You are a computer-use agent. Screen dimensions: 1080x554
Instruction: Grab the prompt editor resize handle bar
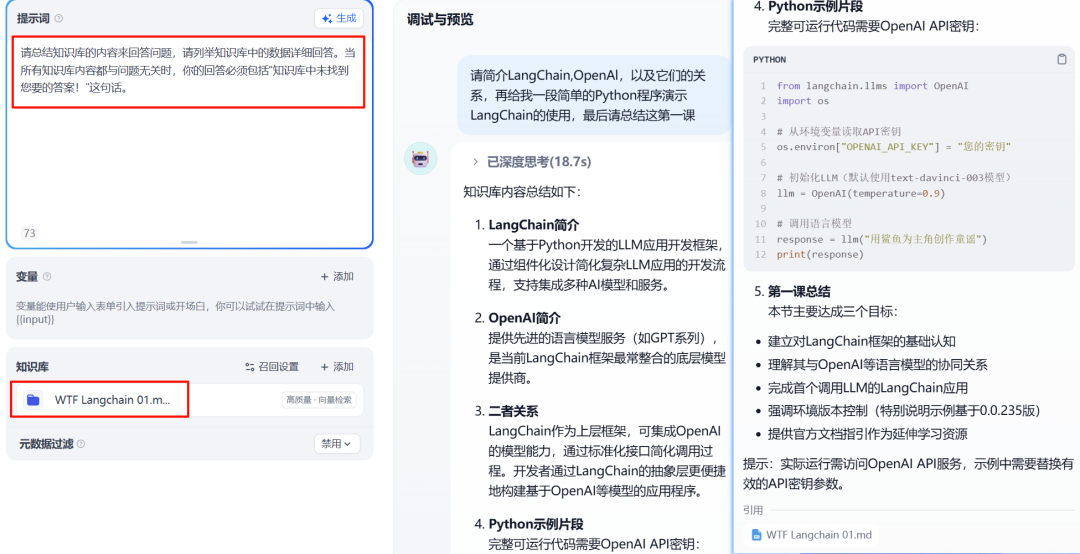[x=189, y=243]
